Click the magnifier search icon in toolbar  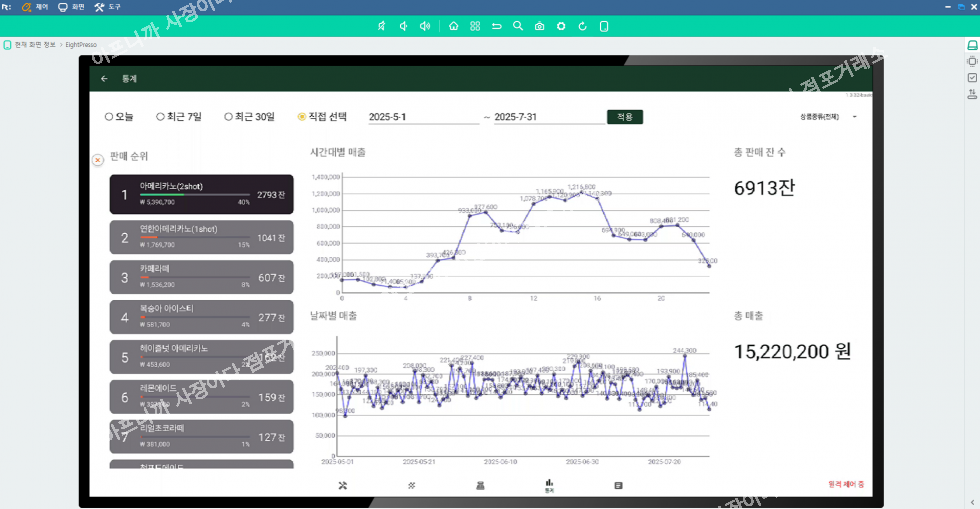click(517, 26)
